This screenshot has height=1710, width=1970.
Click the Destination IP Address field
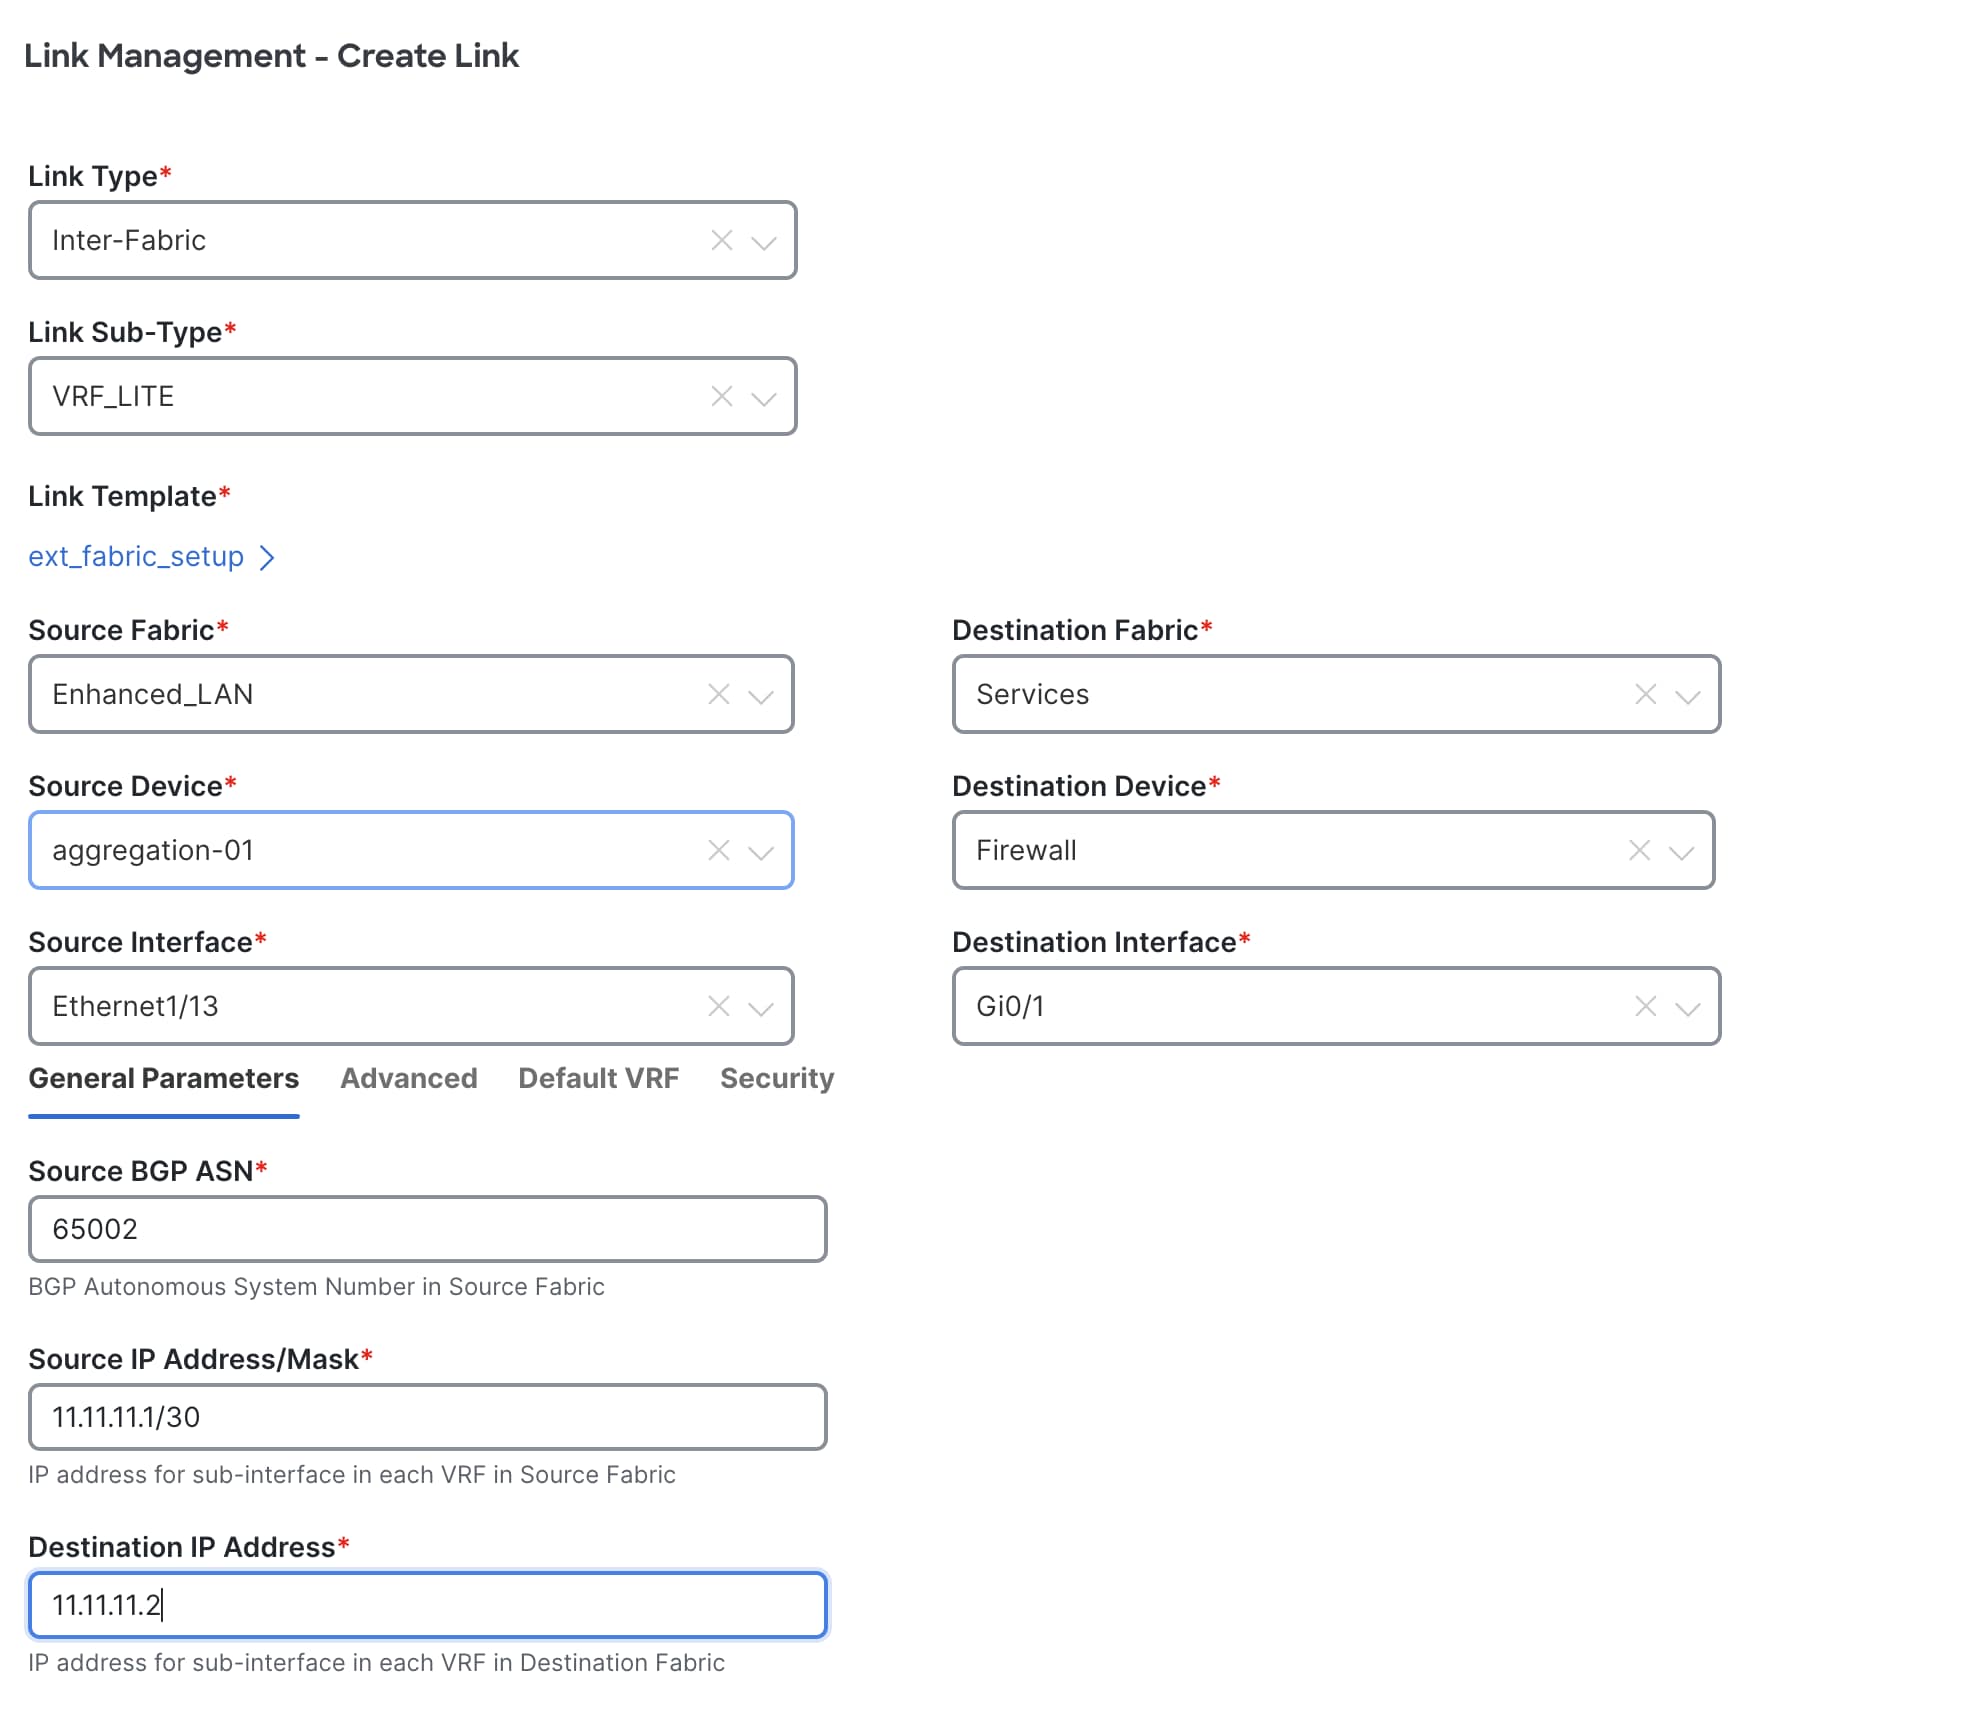pos(427,1605)
